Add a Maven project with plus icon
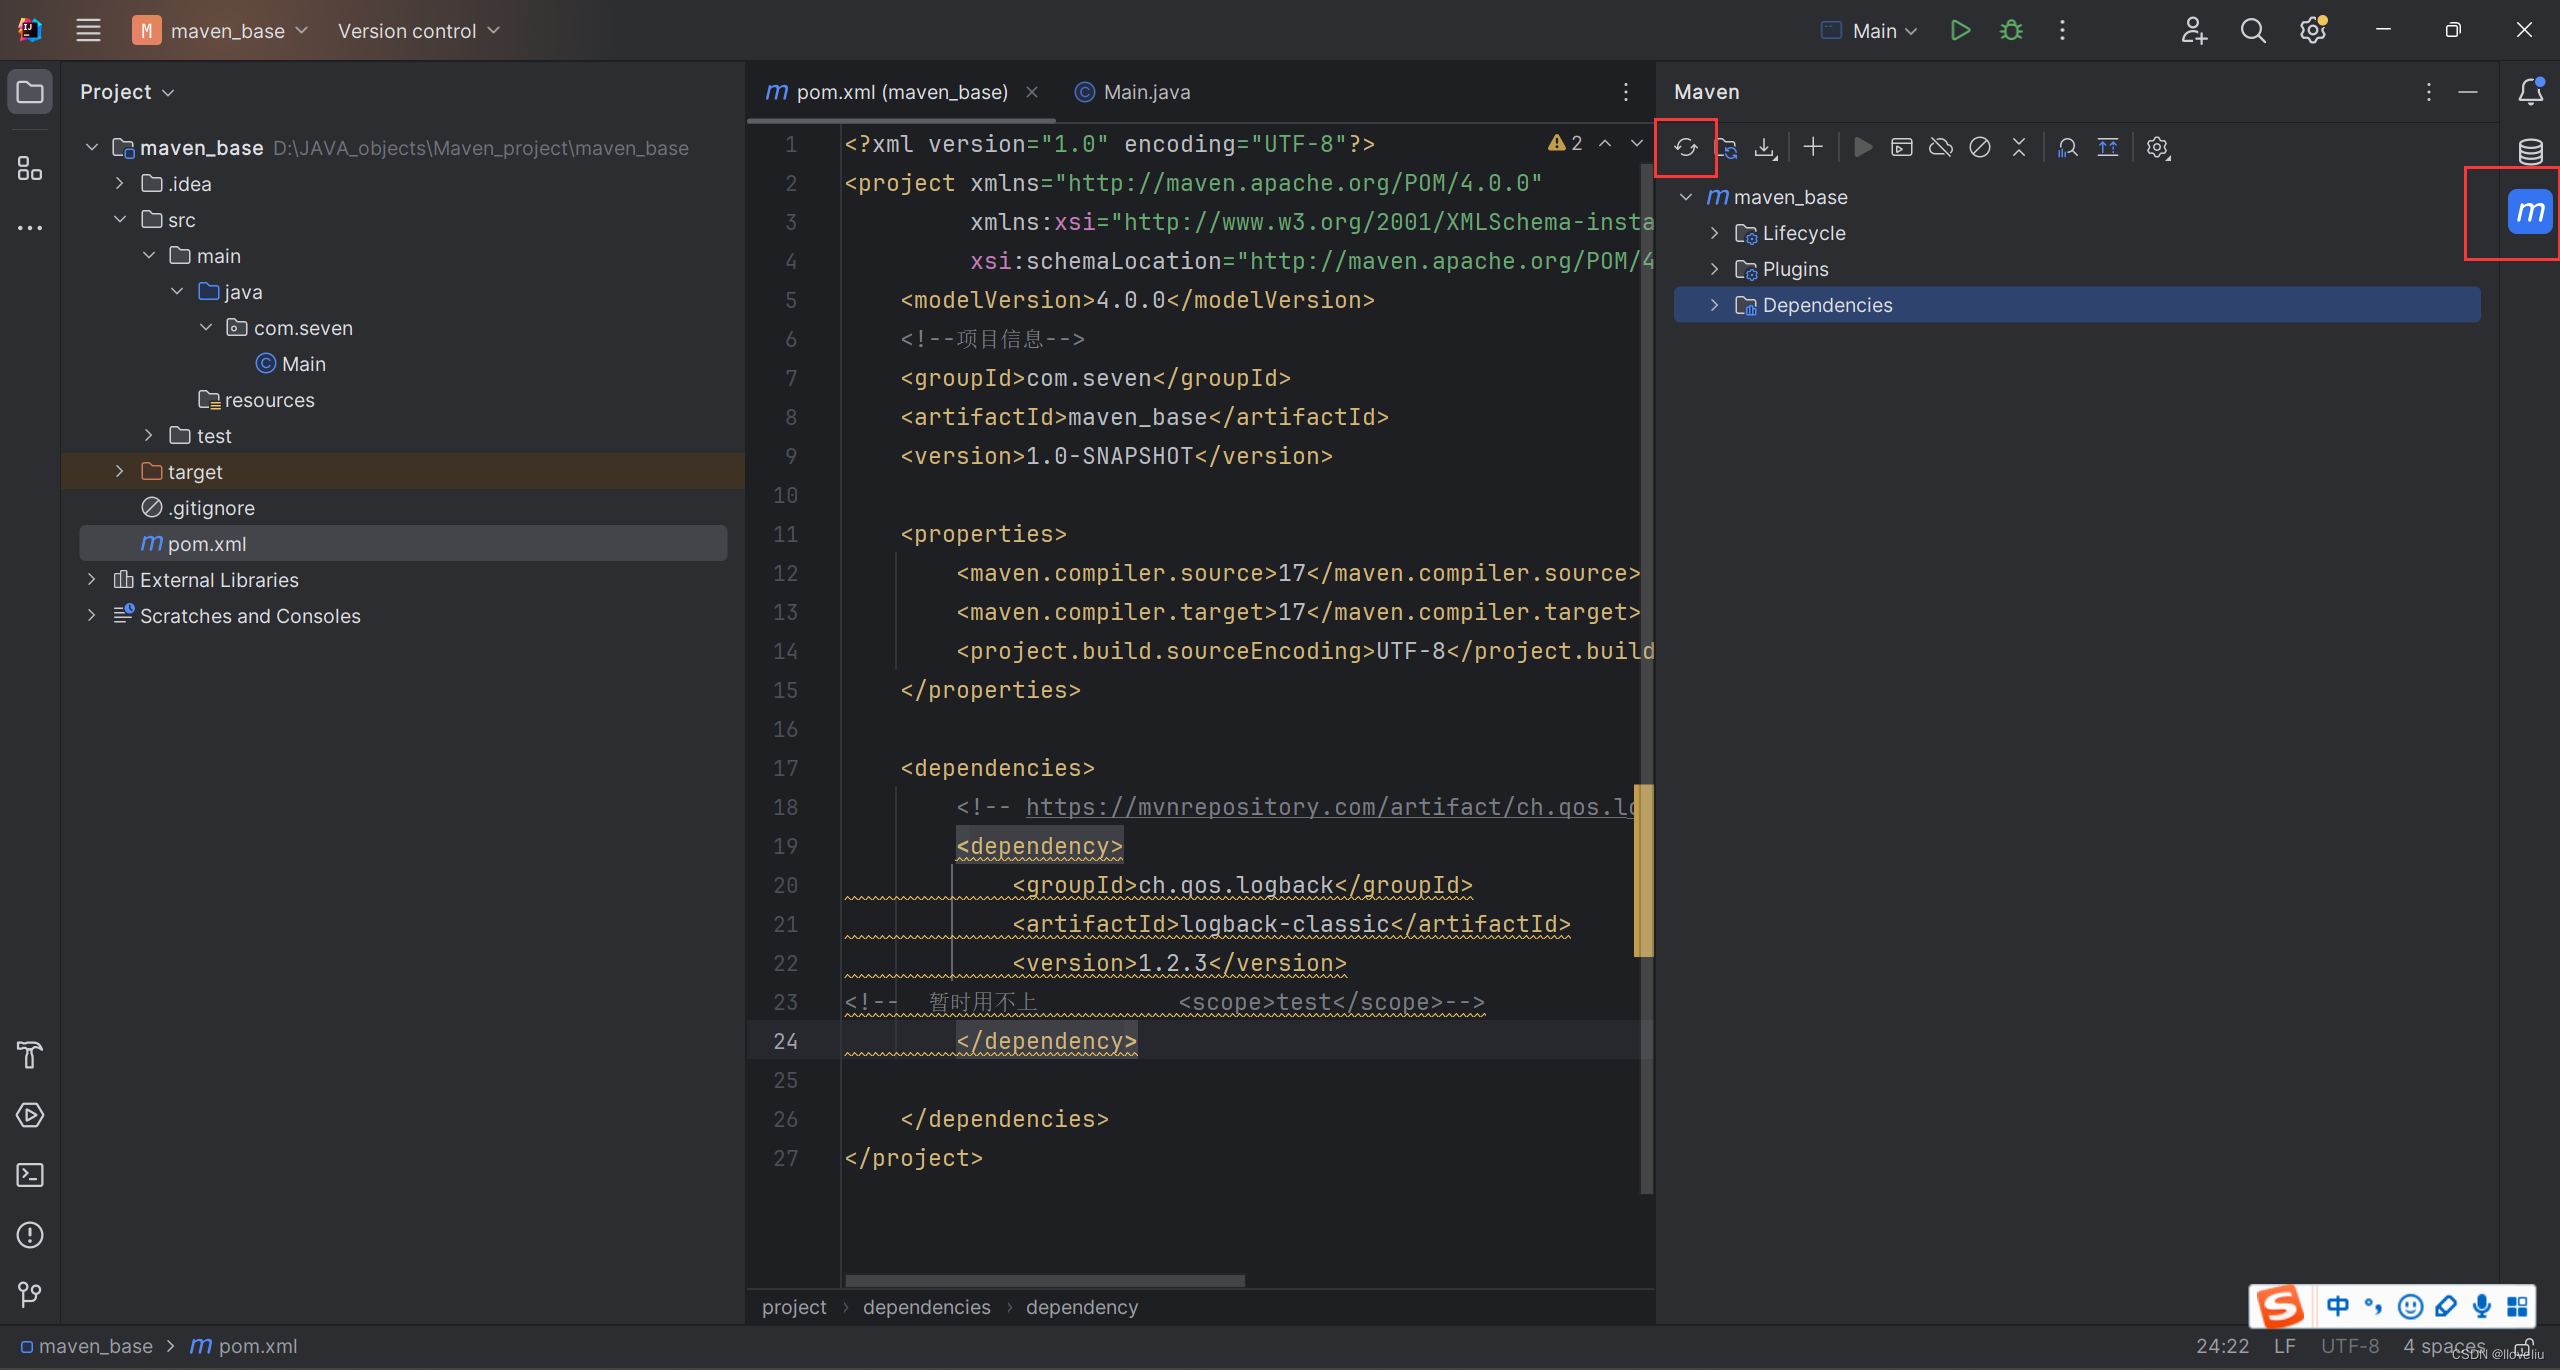Image resolution: width=2560 pixels, height=1370 pixels. point(1813,148)
